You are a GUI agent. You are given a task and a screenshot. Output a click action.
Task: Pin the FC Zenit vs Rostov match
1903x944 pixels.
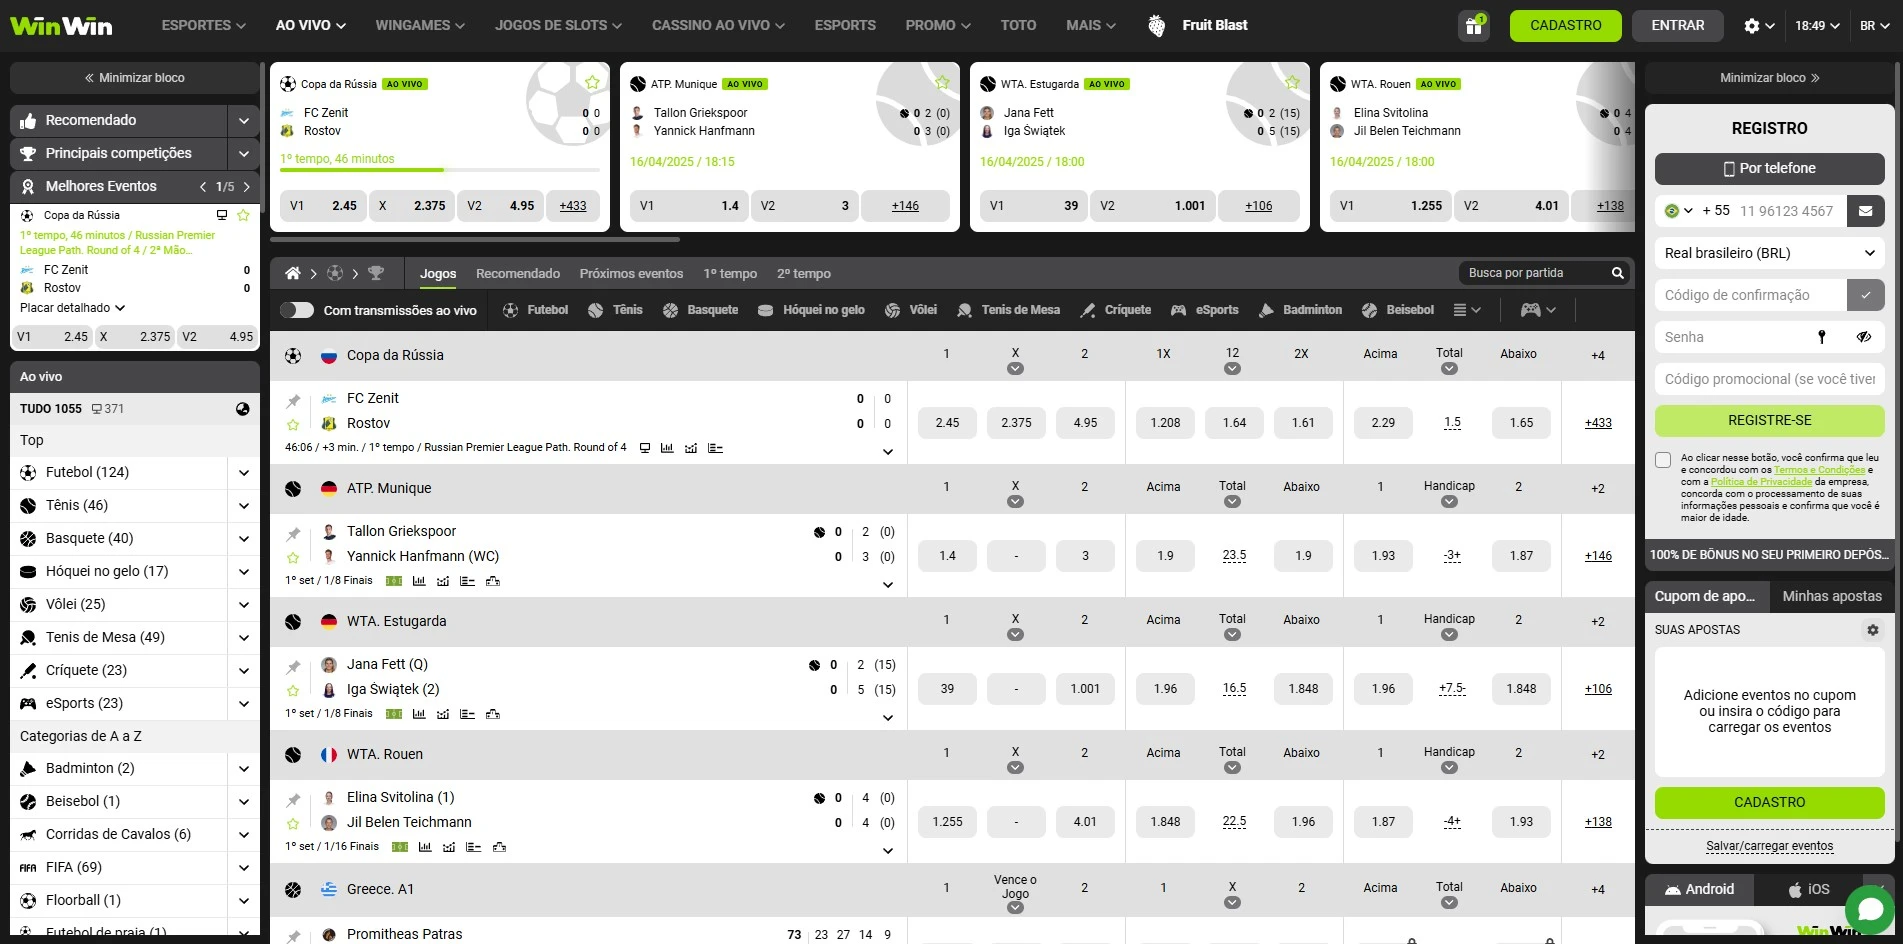point(293,401)
